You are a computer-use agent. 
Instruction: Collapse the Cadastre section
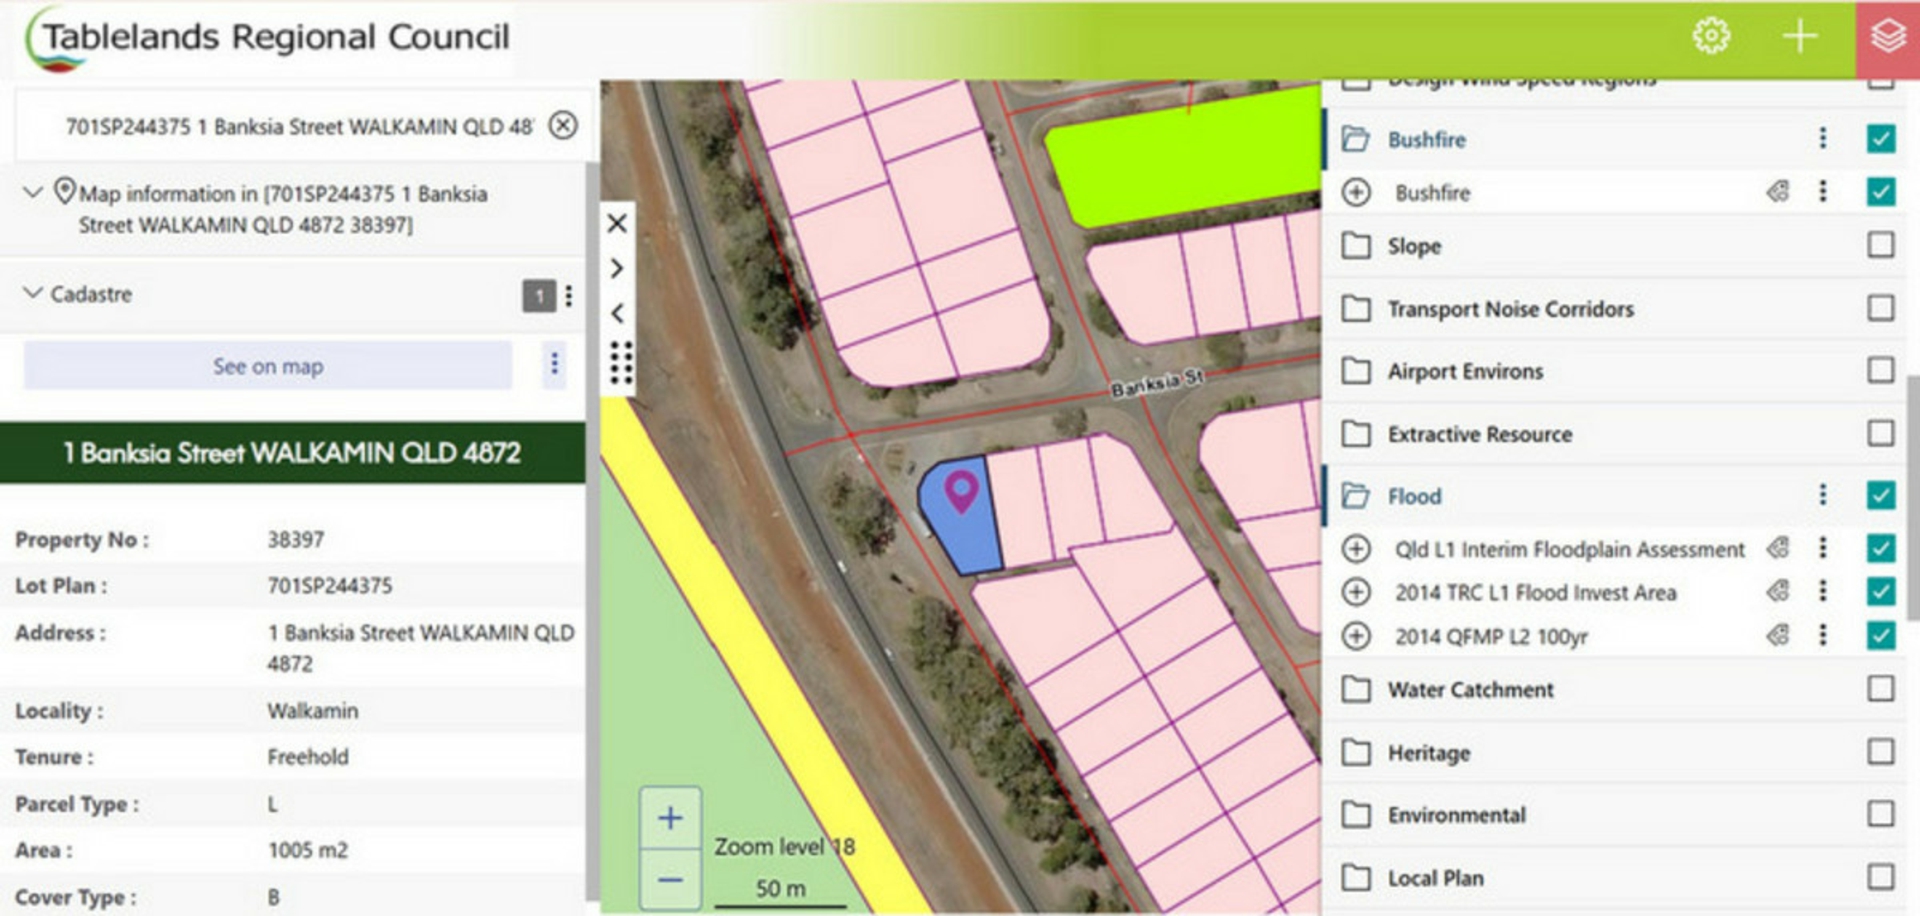(33, 293)
